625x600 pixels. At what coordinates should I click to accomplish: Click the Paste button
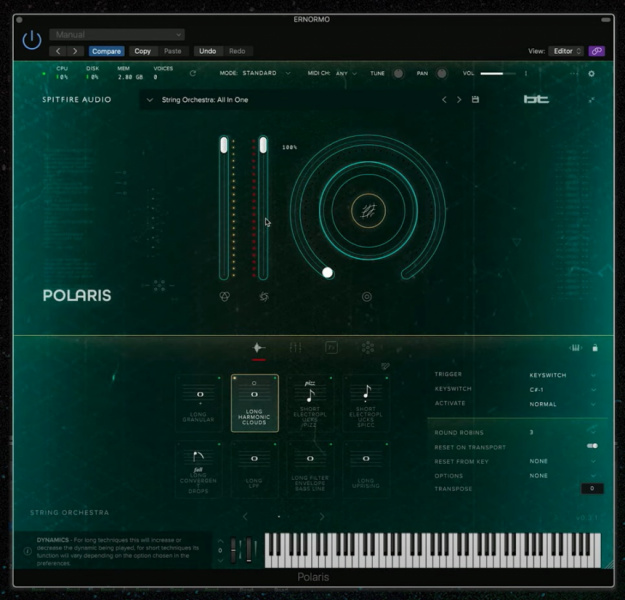[173, 51]
